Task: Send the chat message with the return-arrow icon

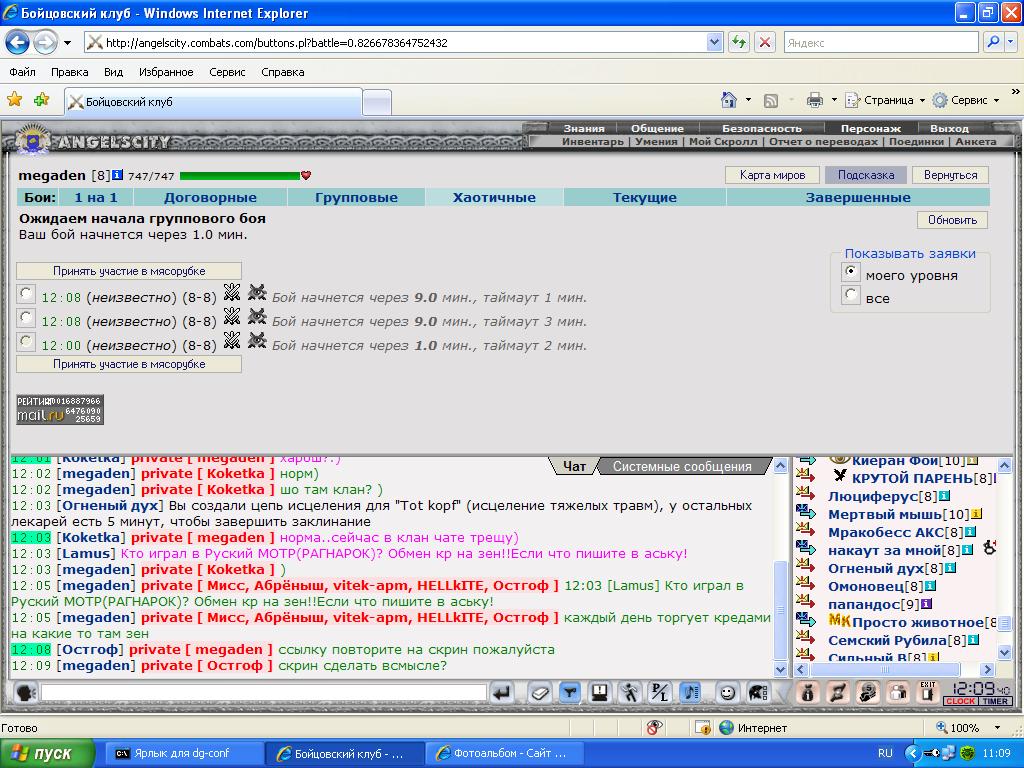Action: click(502, 692)
